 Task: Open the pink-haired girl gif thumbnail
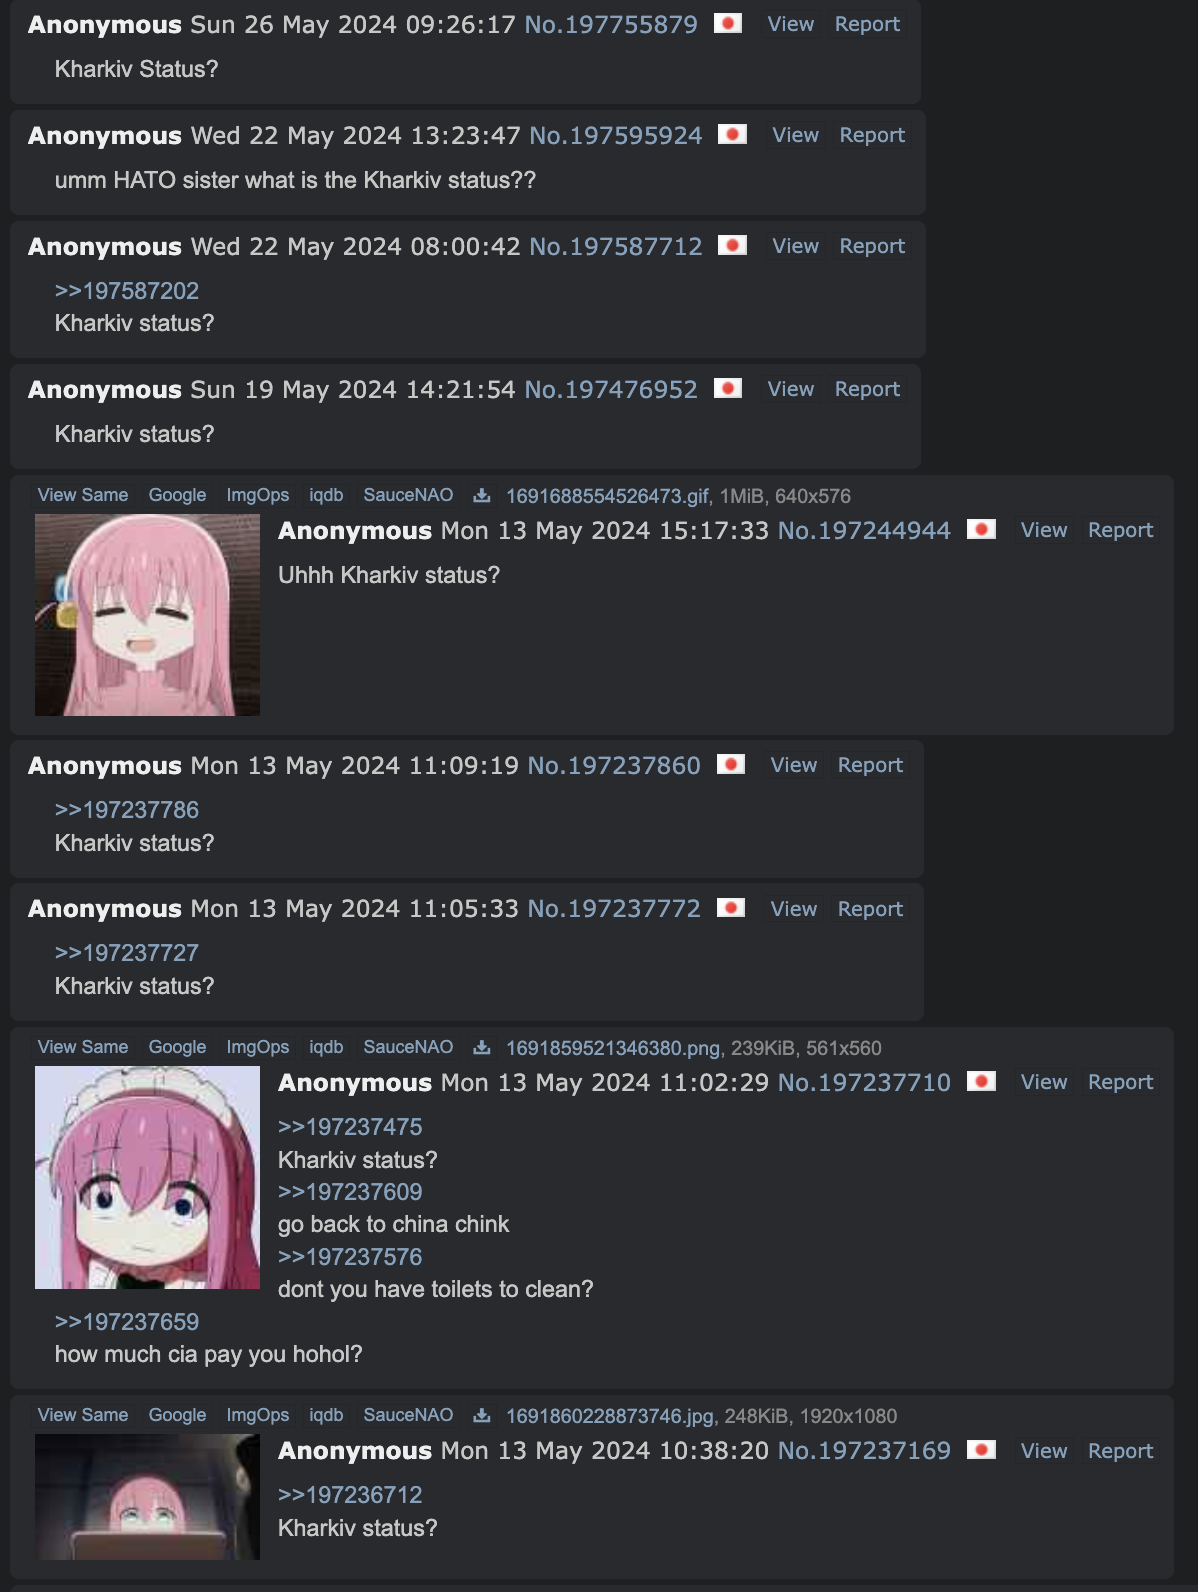coord(147,615)
